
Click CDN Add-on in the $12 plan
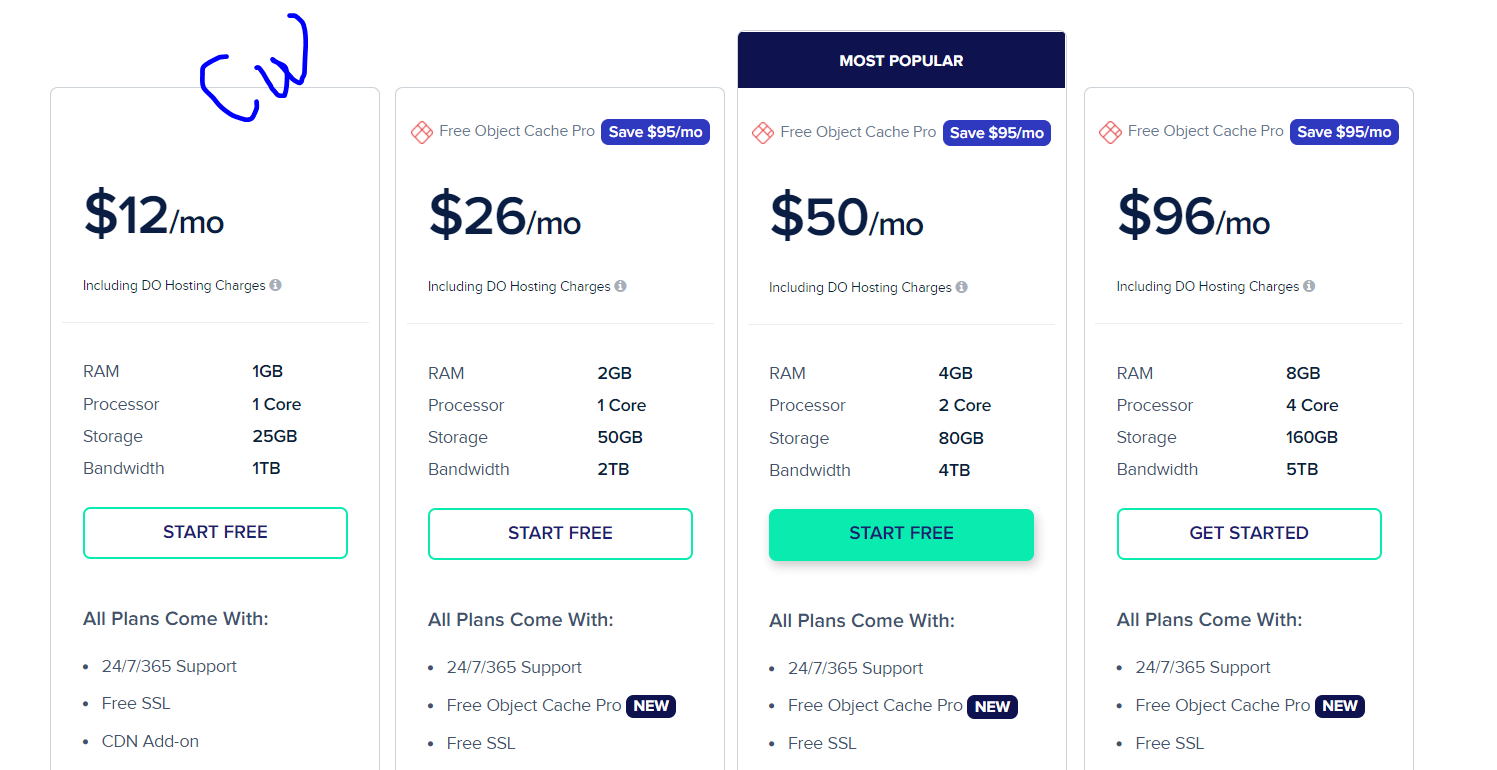point(150,741)
